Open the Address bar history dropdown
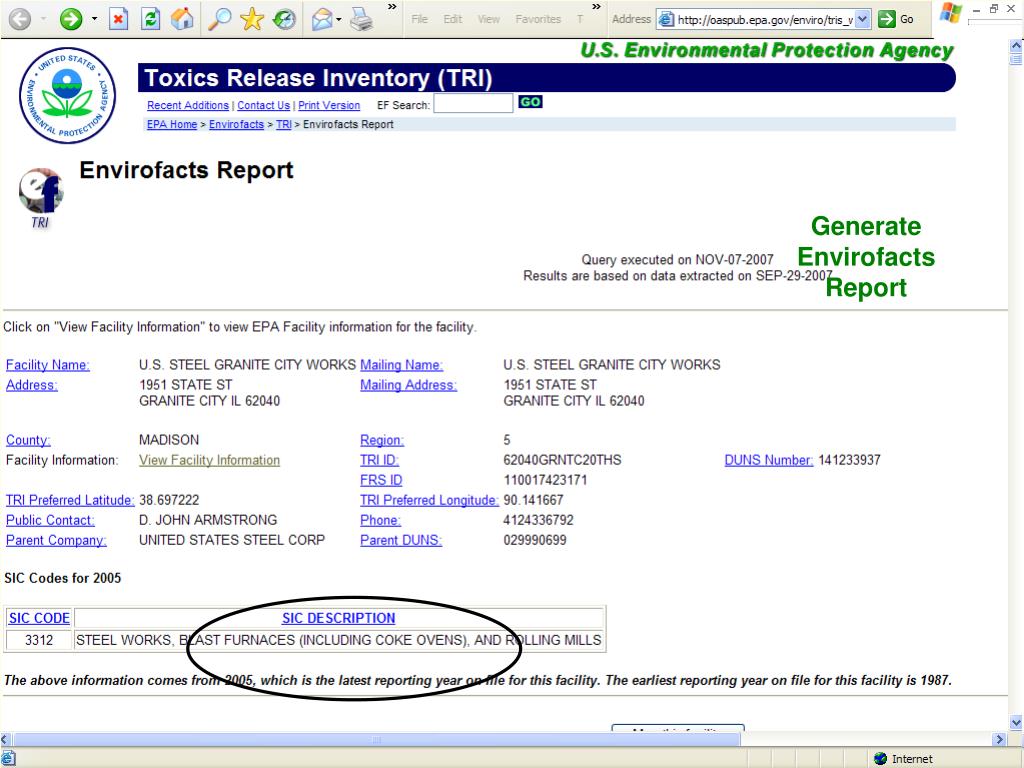1024x768 pixels. [x=863, y=20]
